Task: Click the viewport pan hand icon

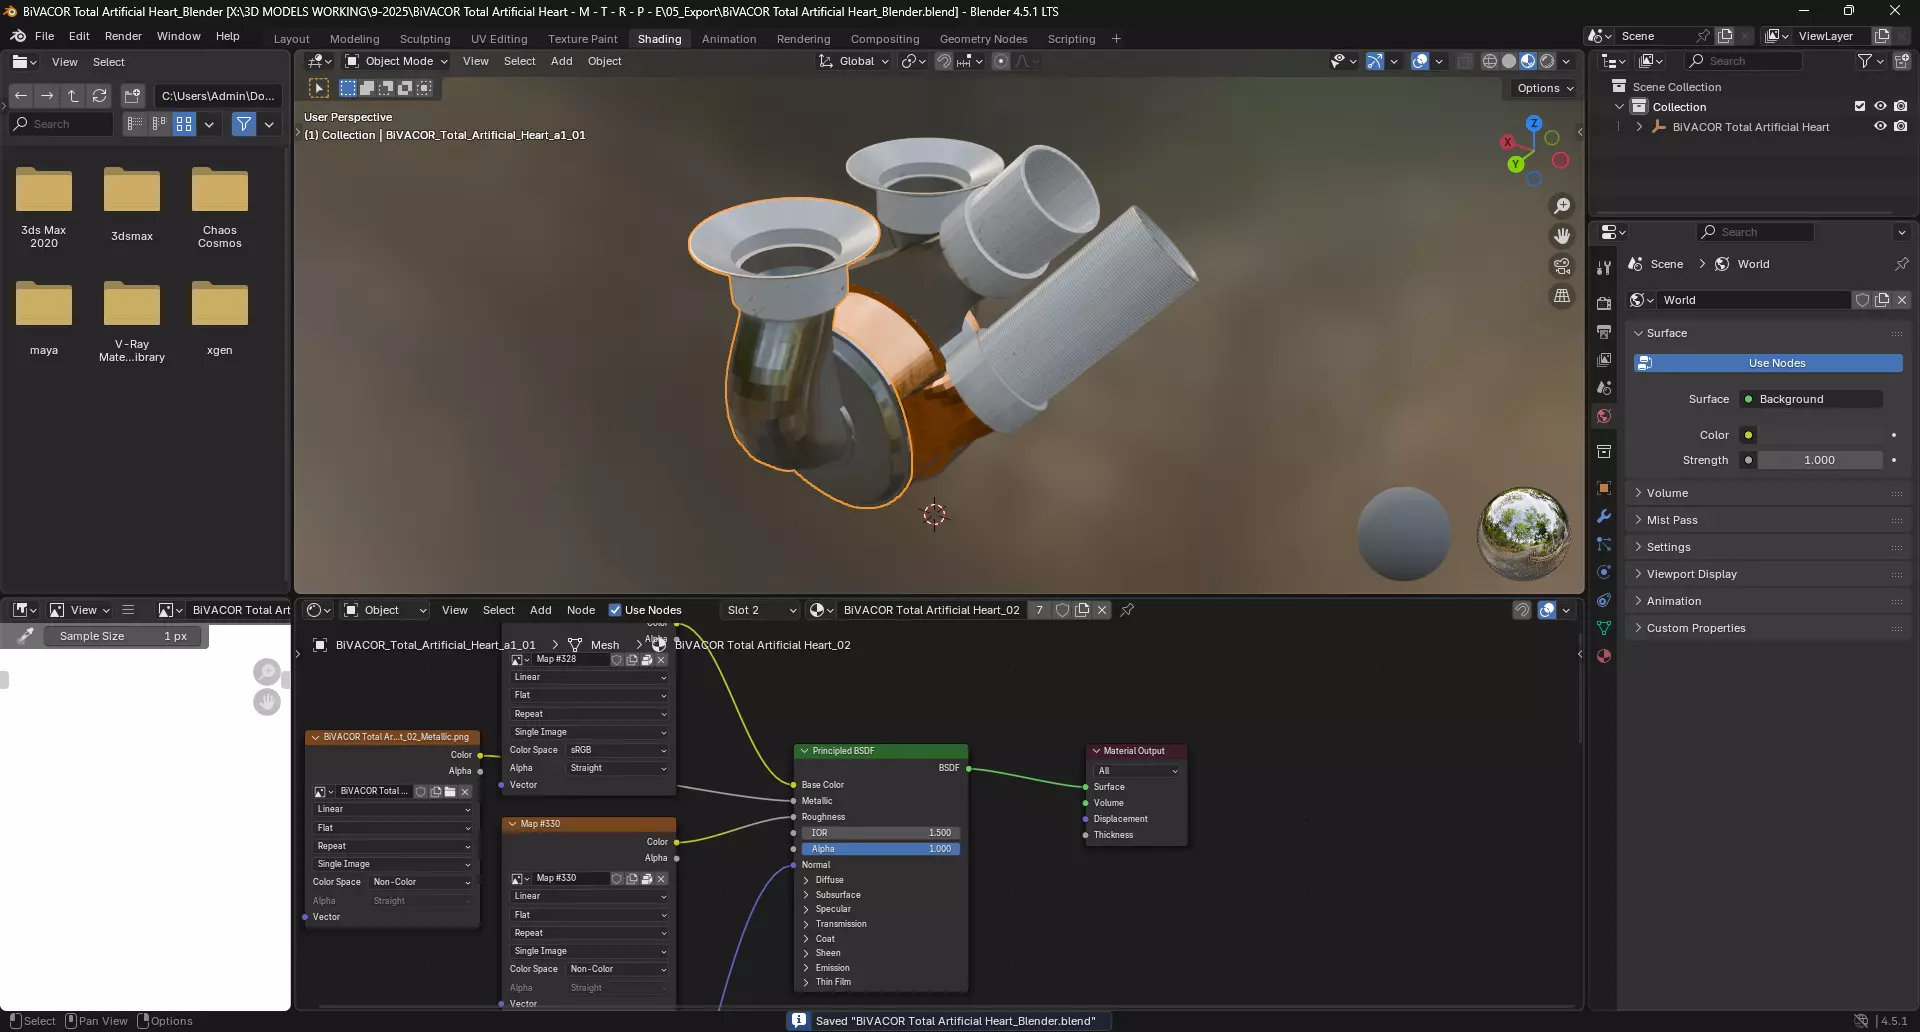Action: coord(1562,236)
